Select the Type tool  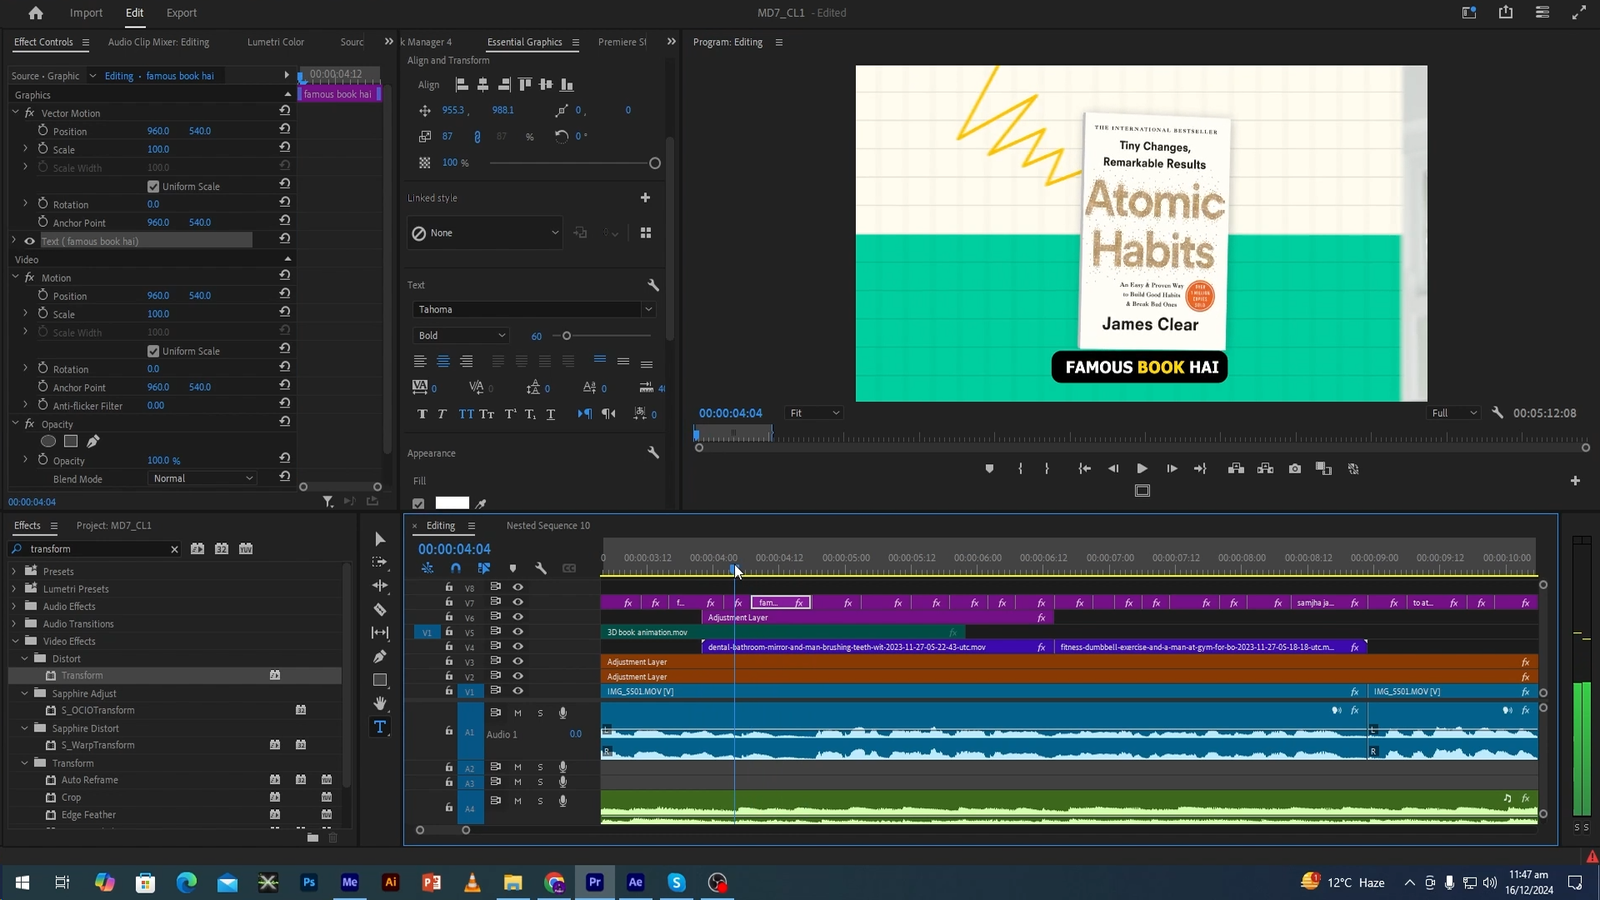pos(380,727)
